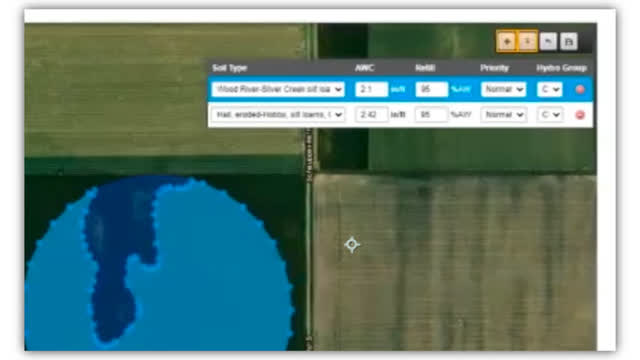Open Hydro Group dropdown in Wood River row
640x360 pixels.
click(550, 89)
